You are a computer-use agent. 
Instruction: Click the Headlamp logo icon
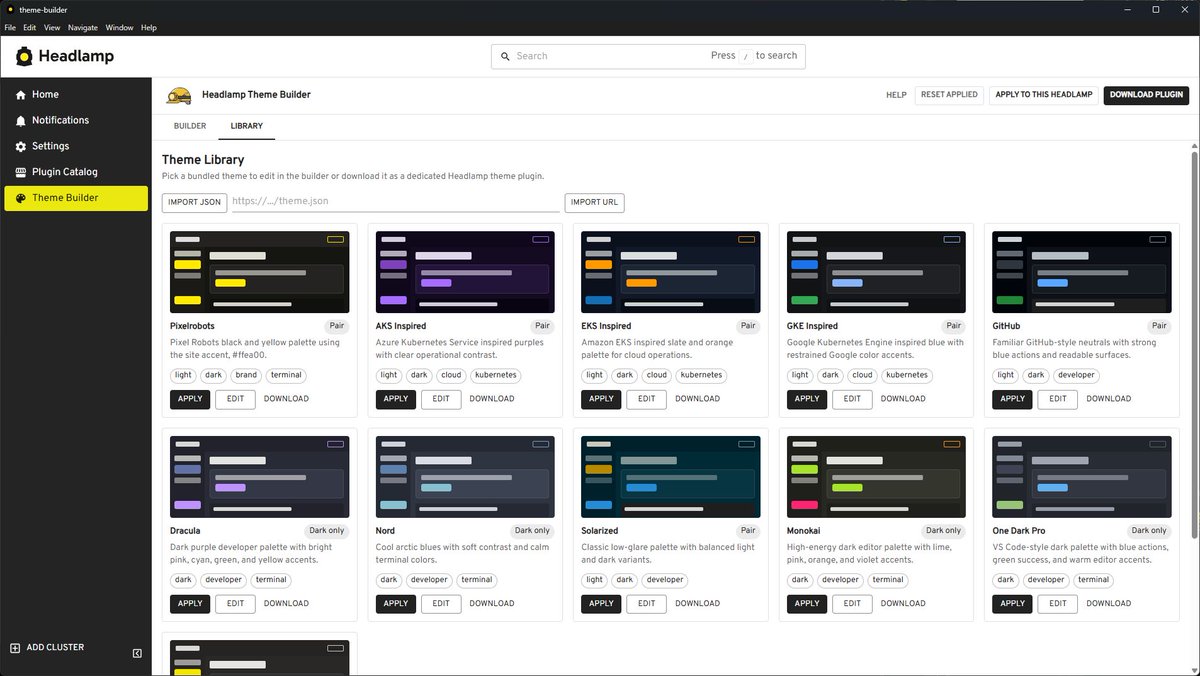(x=24, y=56)
